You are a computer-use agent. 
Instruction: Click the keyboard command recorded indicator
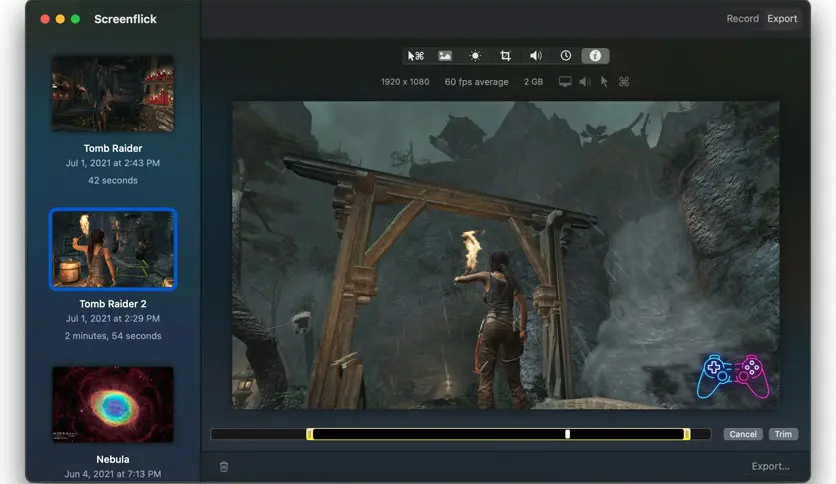(624, 82)
